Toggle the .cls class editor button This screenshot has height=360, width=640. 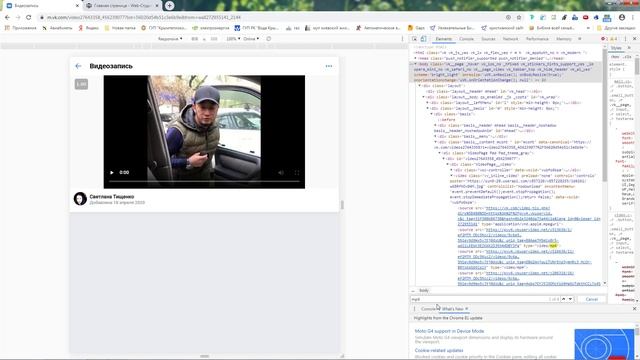(627, 57)
